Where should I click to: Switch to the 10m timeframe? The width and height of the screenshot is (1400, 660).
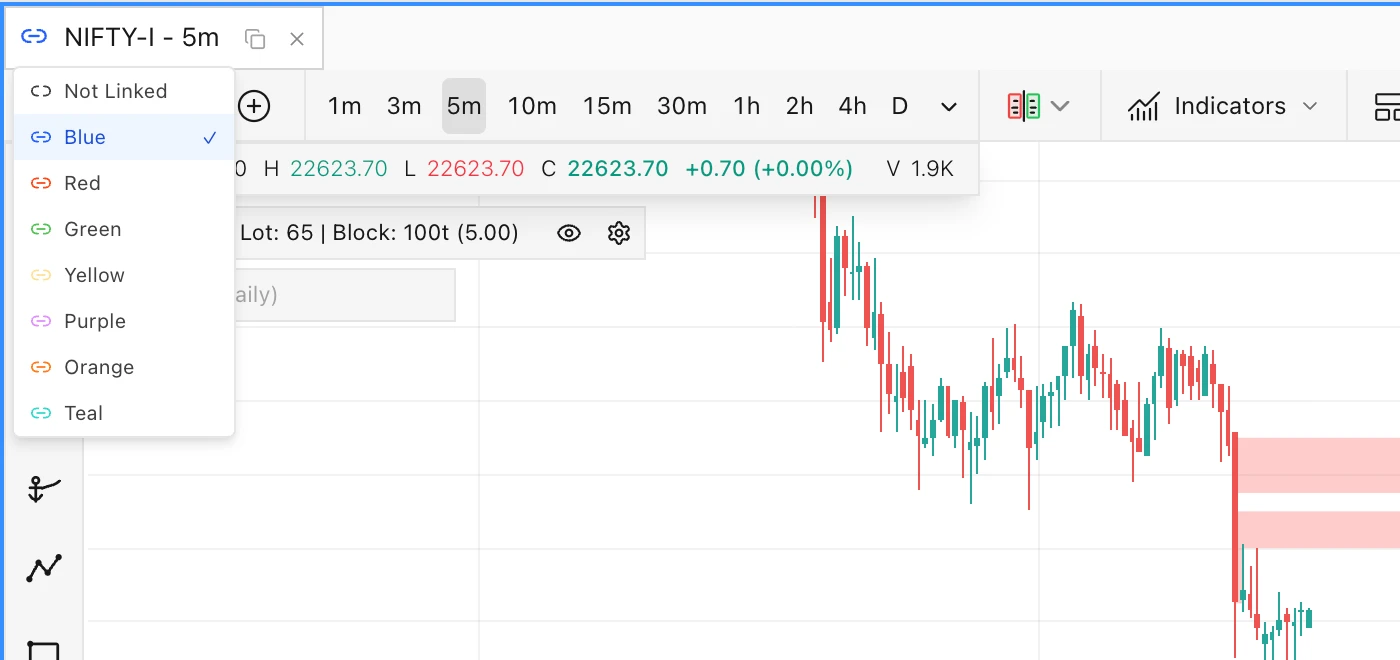pos(532,106)
